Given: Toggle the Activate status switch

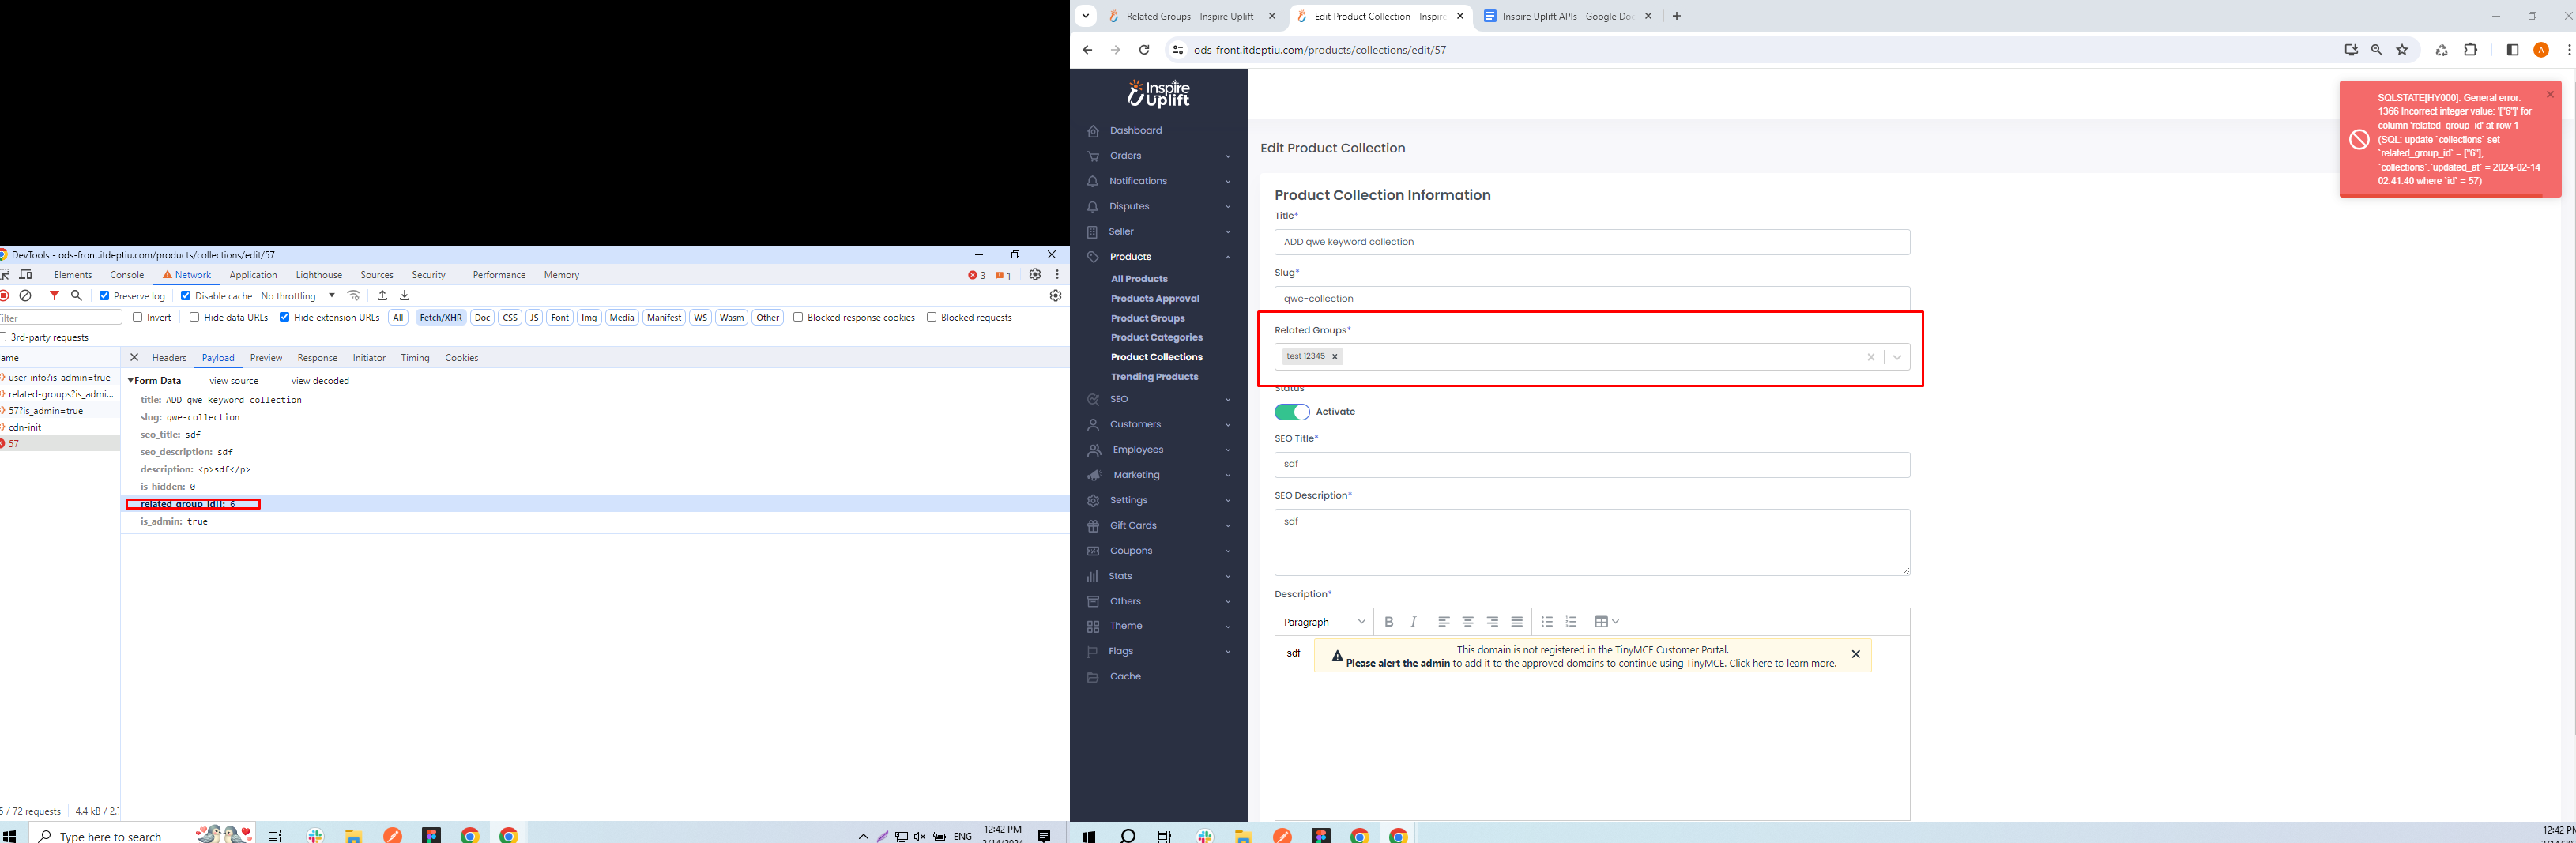Looking at the screenshot, I should coord(1291,412).
